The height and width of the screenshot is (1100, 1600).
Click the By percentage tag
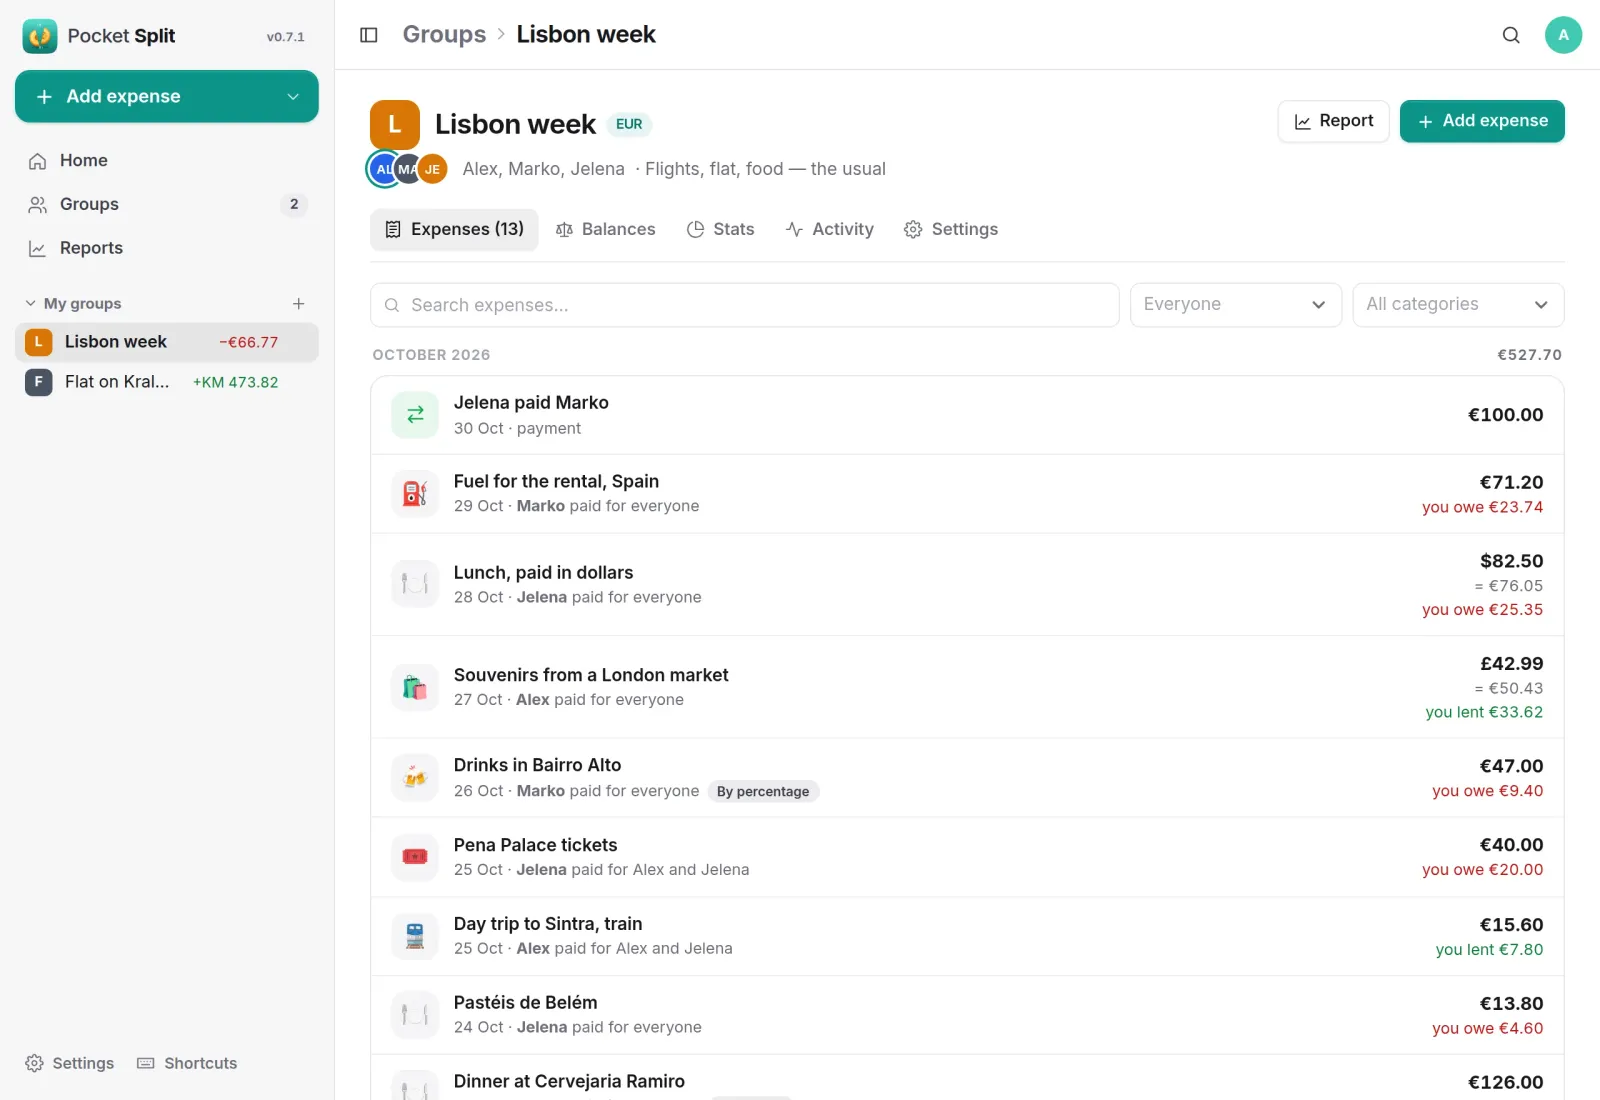pos(763,792)
